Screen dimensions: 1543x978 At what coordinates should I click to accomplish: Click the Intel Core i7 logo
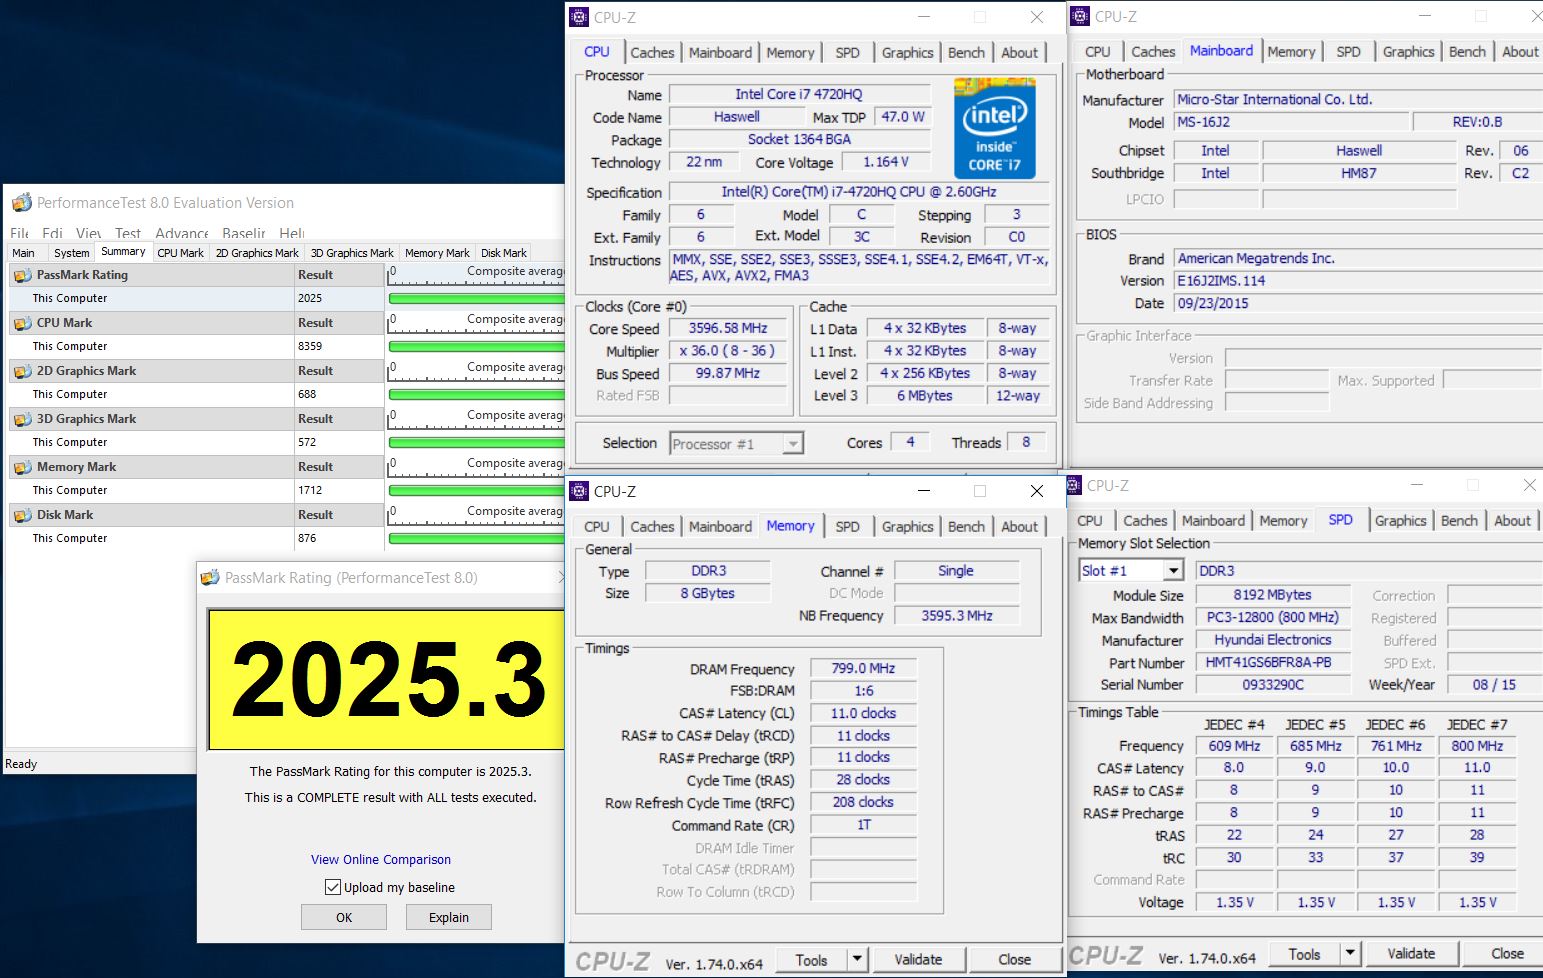(994, 129)
